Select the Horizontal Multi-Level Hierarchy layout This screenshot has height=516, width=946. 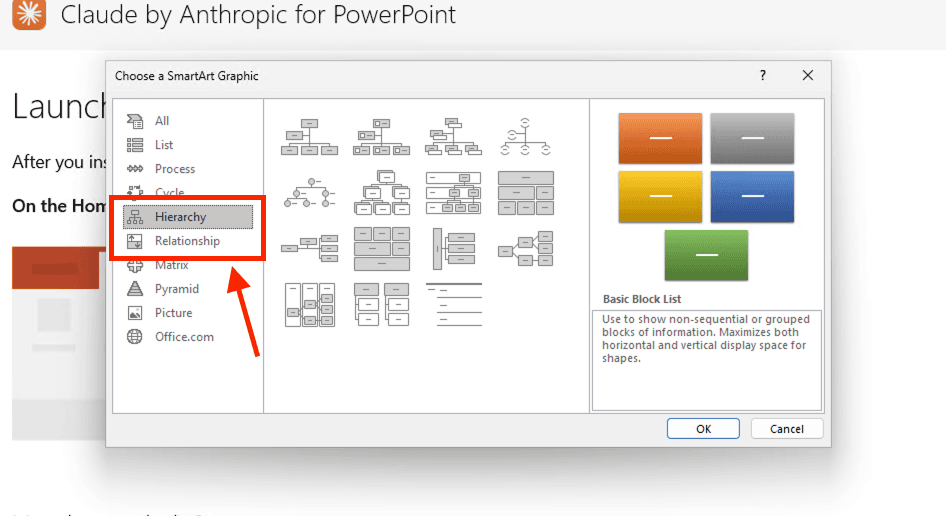454,248
